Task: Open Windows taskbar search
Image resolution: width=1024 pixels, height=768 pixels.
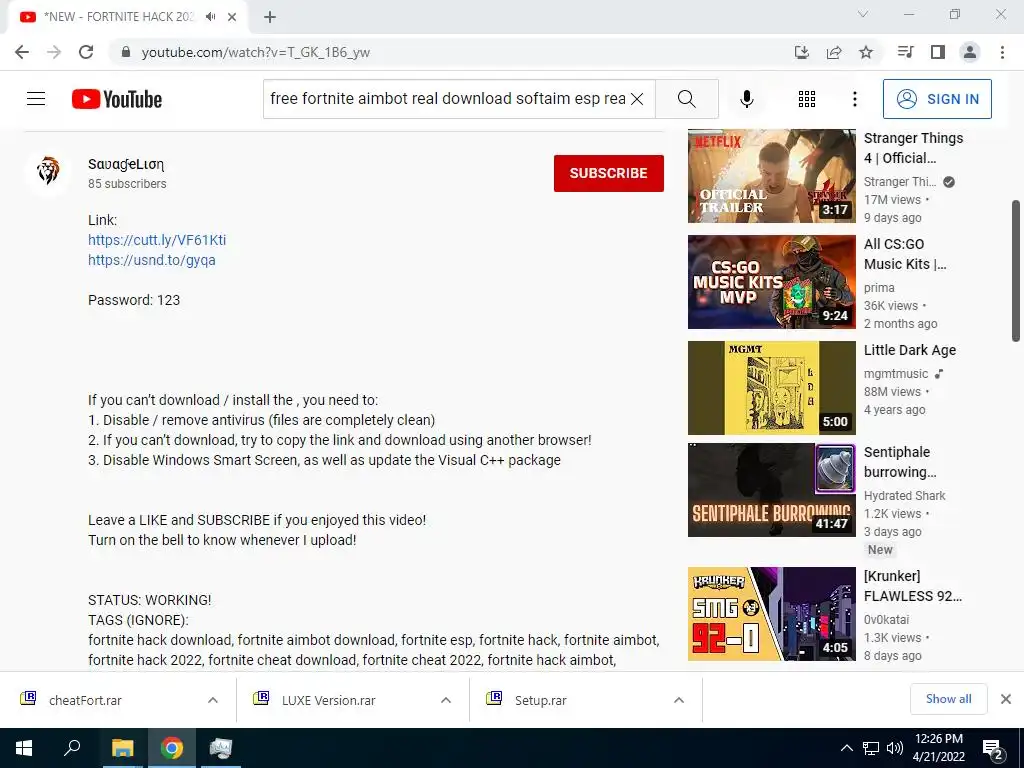Action: pos(72,748)
